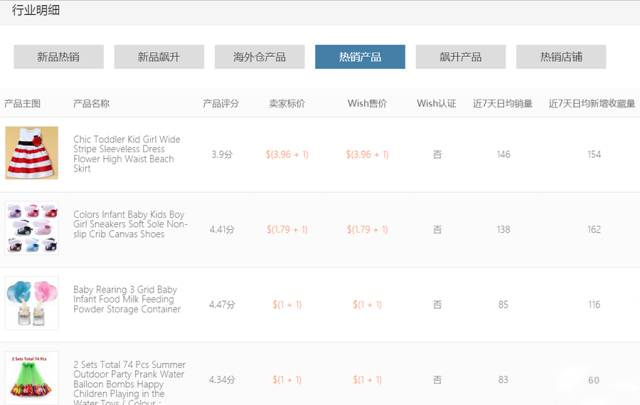The height and width of the screenshot is (405, 640).
Task: View the water balloon bombs thumbnail
Action: [31, 378]
